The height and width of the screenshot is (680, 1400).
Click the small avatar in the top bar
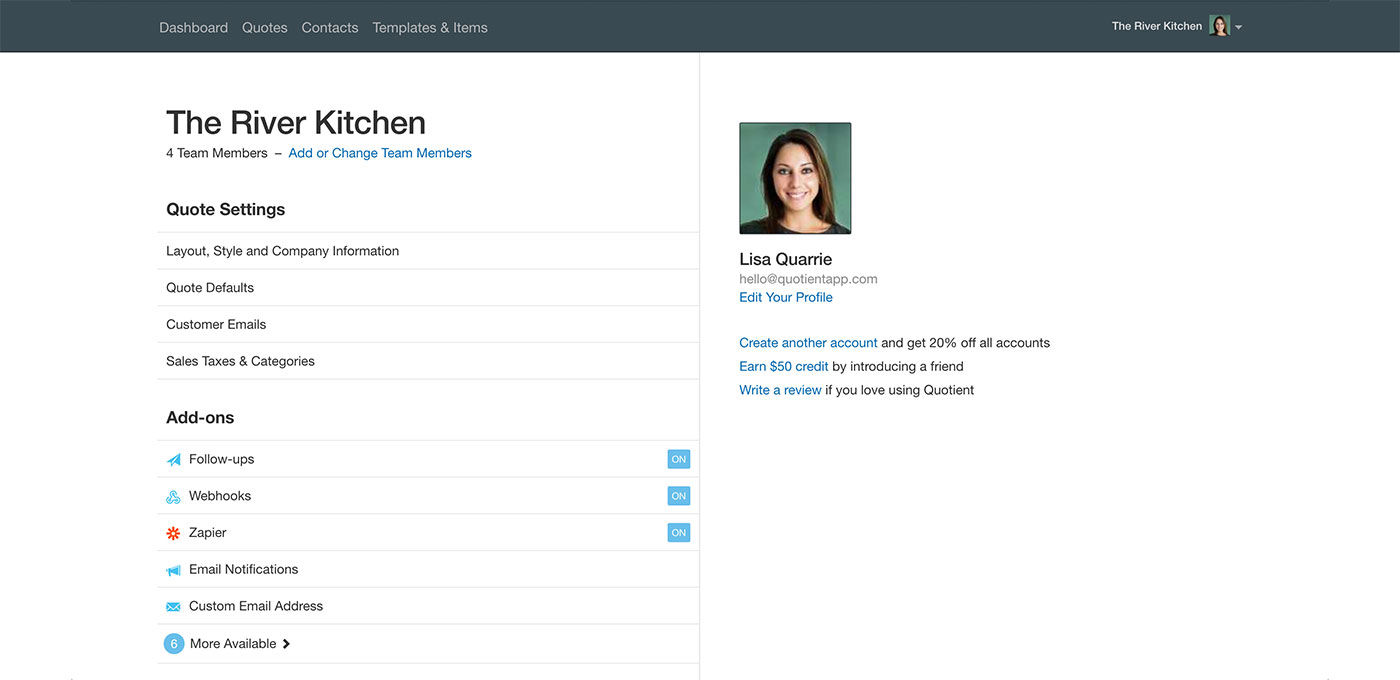(x=1219, y=26)
